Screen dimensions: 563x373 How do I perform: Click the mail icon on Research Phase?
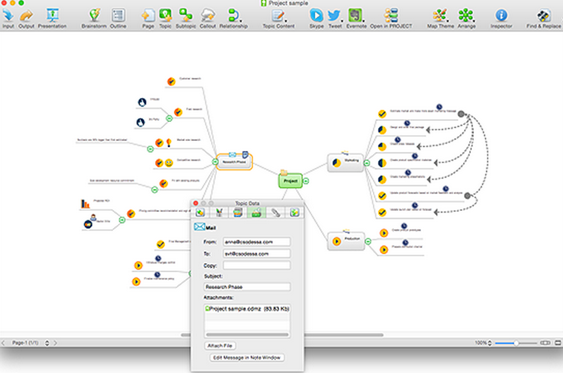pos(232,155)
